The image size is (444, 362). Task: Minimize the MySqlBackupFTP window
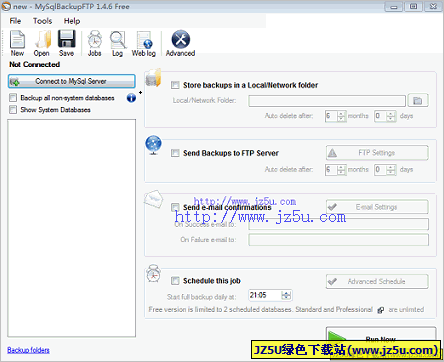(394, 6)
